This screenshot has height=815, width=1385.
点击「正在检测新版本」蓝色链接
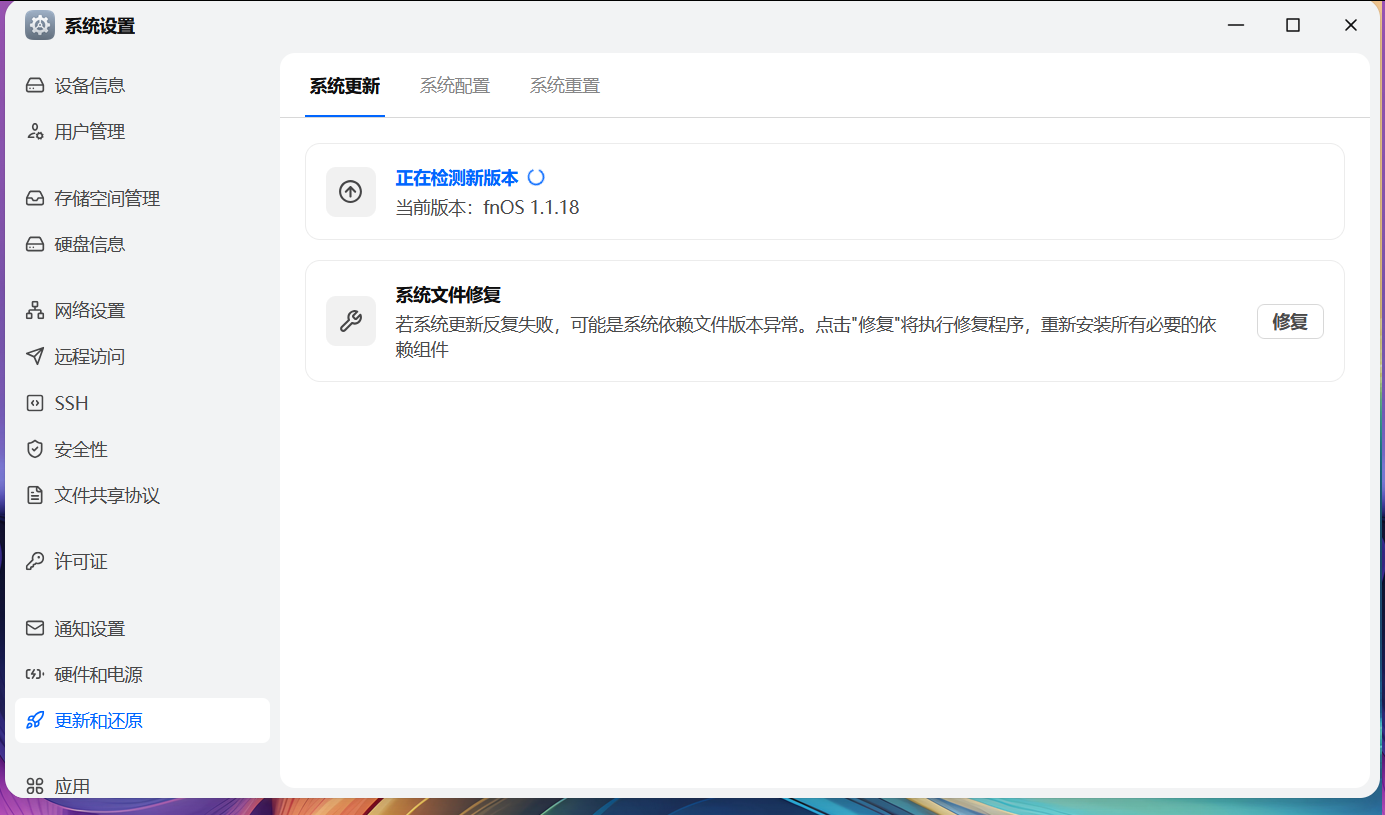[457, 176]
